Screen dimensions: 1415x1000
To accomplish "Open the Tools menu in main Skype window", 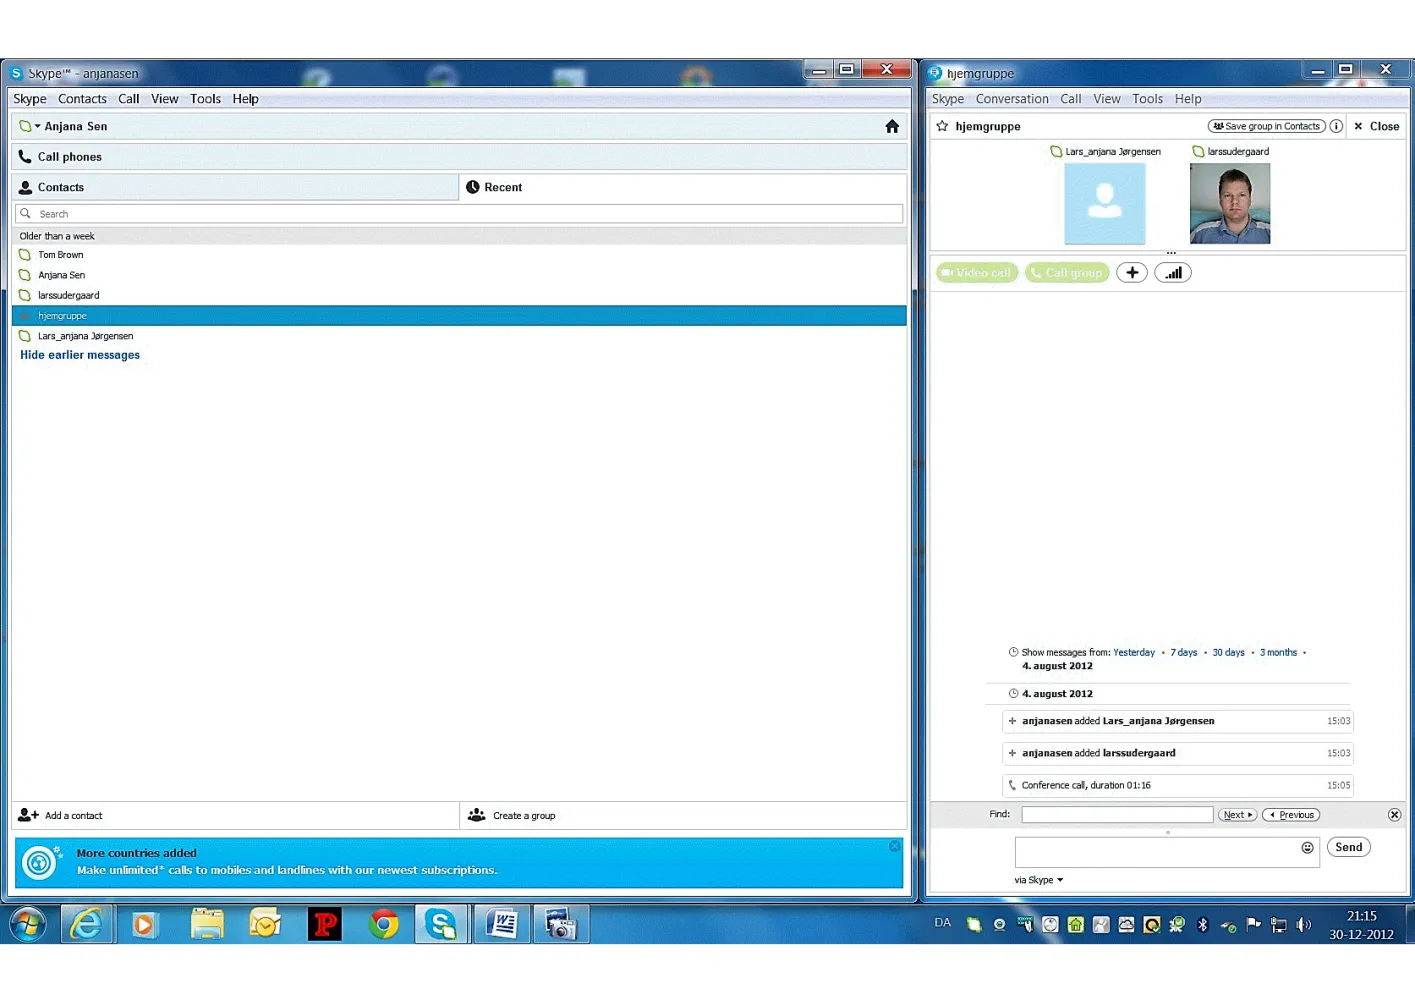I will pyautogui.click(x=205, y=99).
